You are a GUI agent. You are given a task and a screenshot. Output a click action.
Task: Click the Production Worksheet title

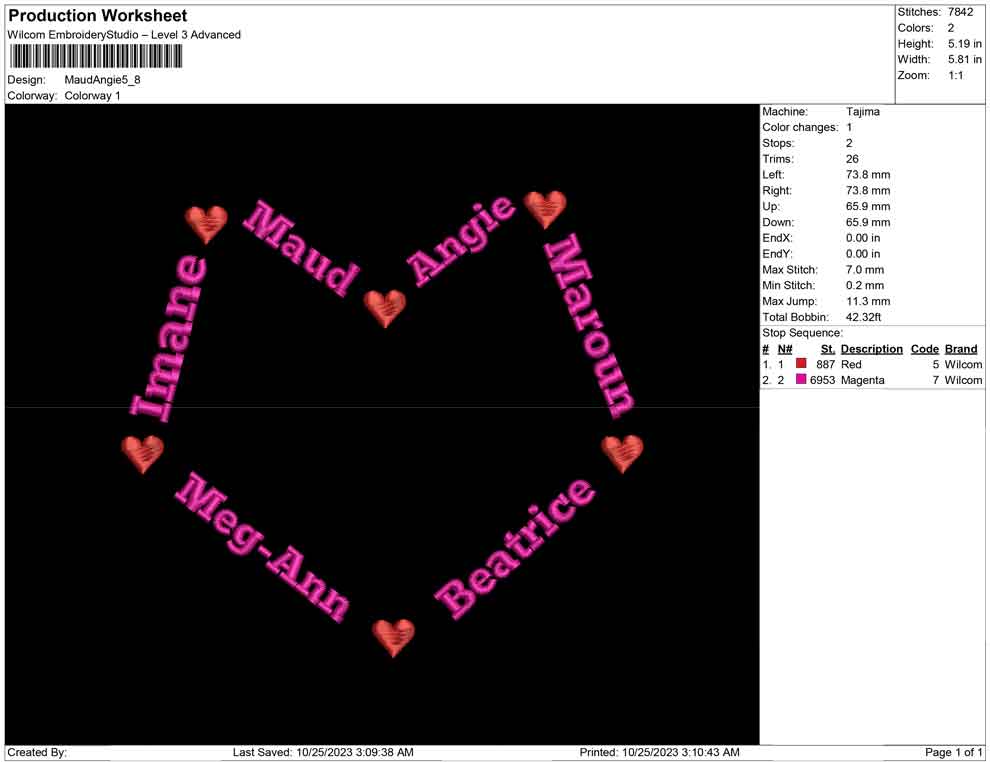pos(98,16)
